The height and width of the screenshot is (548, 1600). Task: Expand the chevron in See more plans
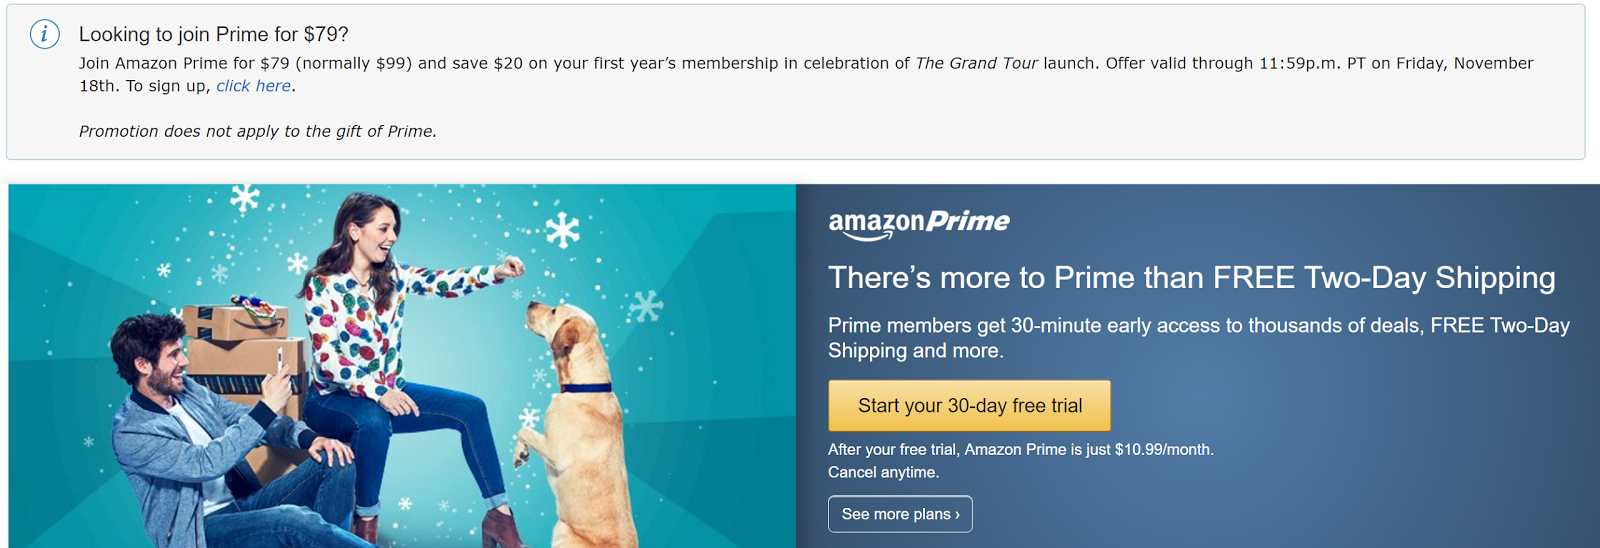coord(957,515)
